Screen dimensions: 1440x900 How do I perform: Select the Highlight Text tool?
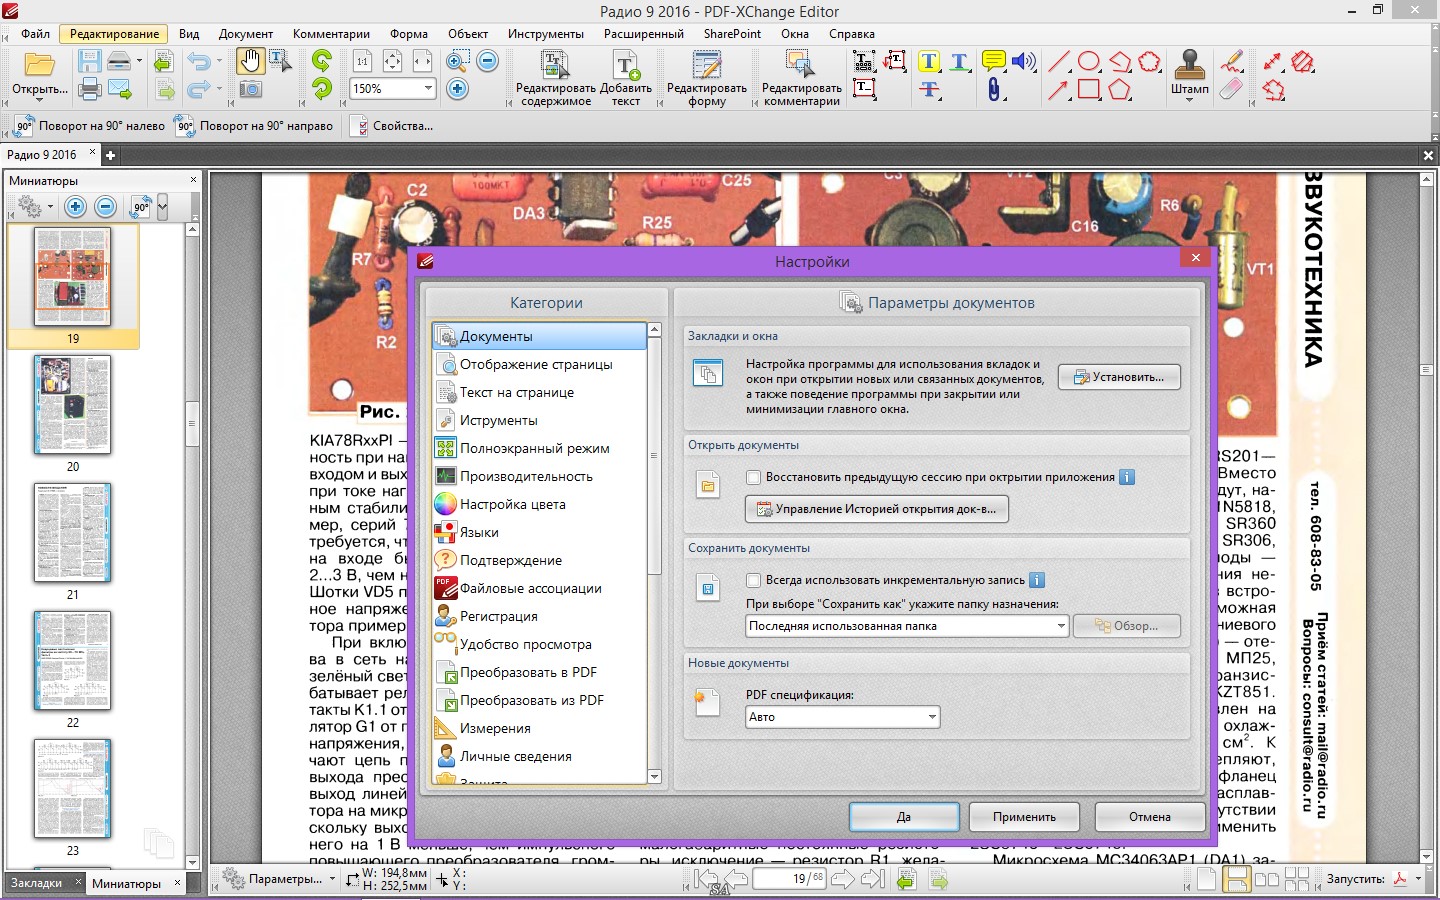[x=929, y=61]
